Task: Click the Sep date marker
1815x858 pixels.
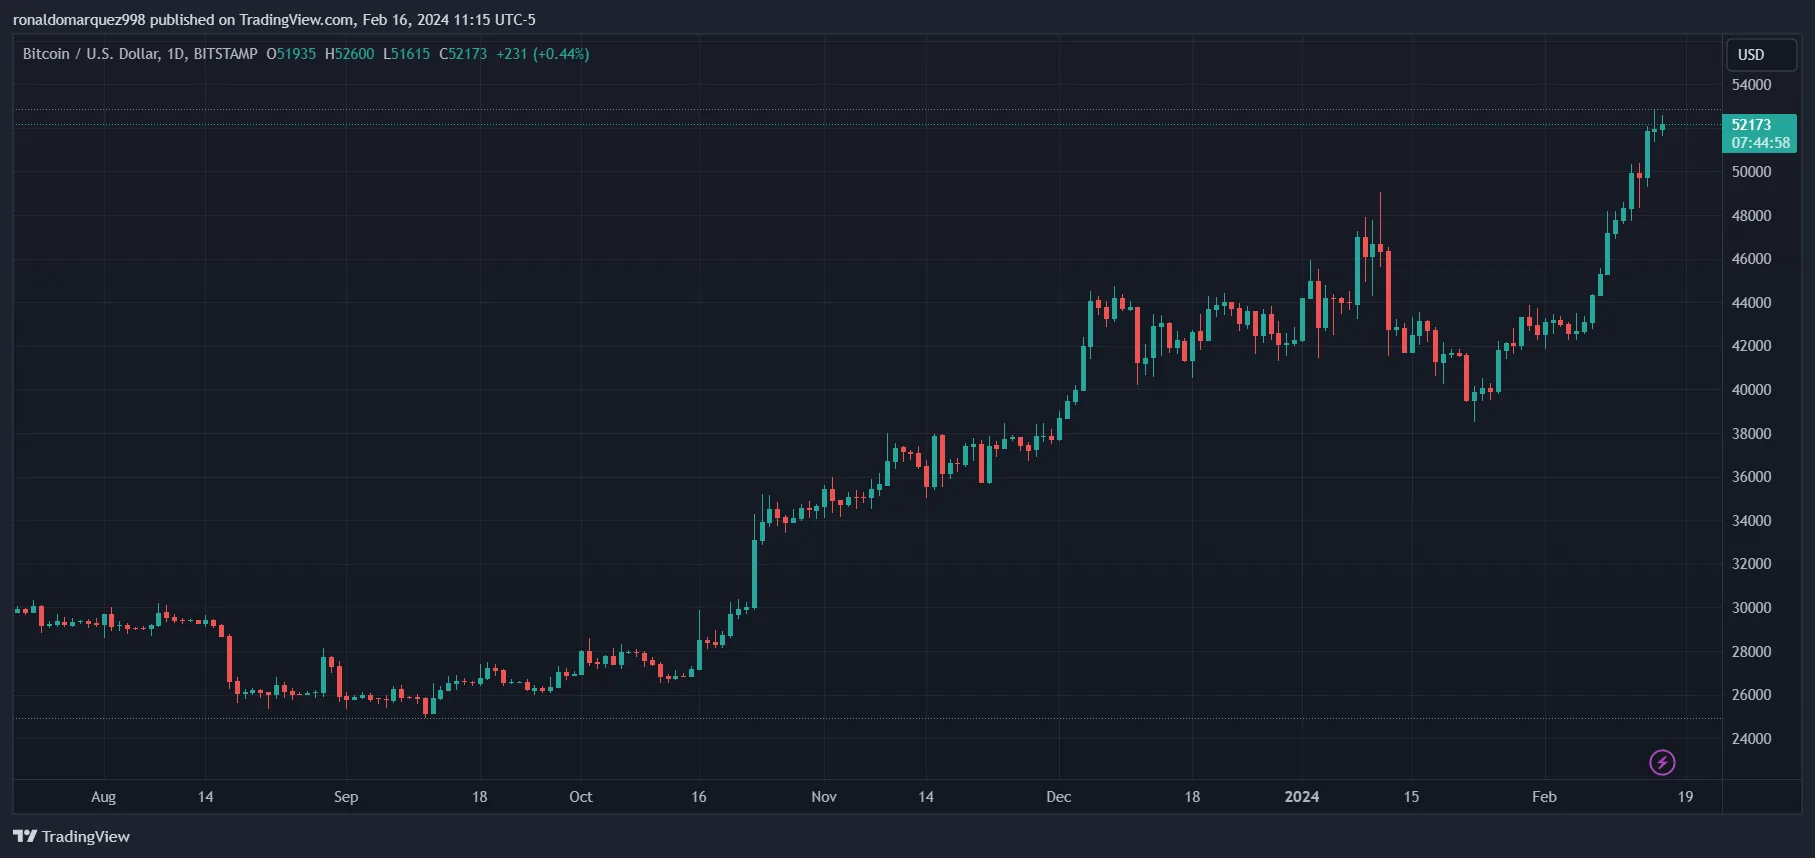Action: (x=346, y=797)
